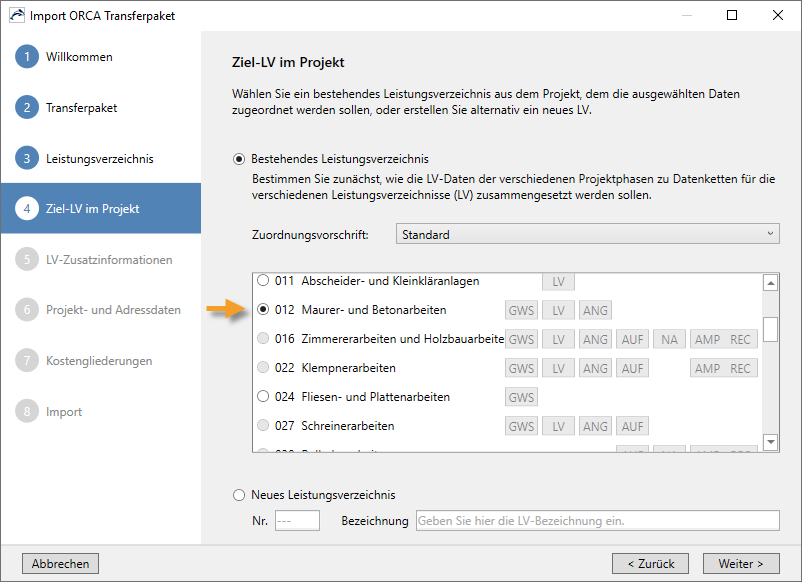Proceed with the Weiter button
Screen dimensions: 802x582
741,564
